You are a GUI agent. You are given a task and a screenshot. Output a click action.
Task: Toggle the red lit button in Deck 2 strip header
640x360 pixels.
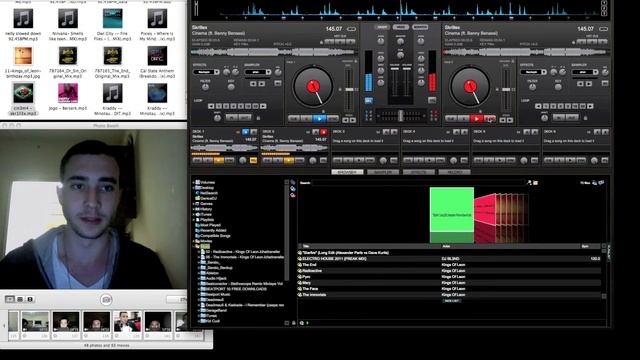point(323,132)
